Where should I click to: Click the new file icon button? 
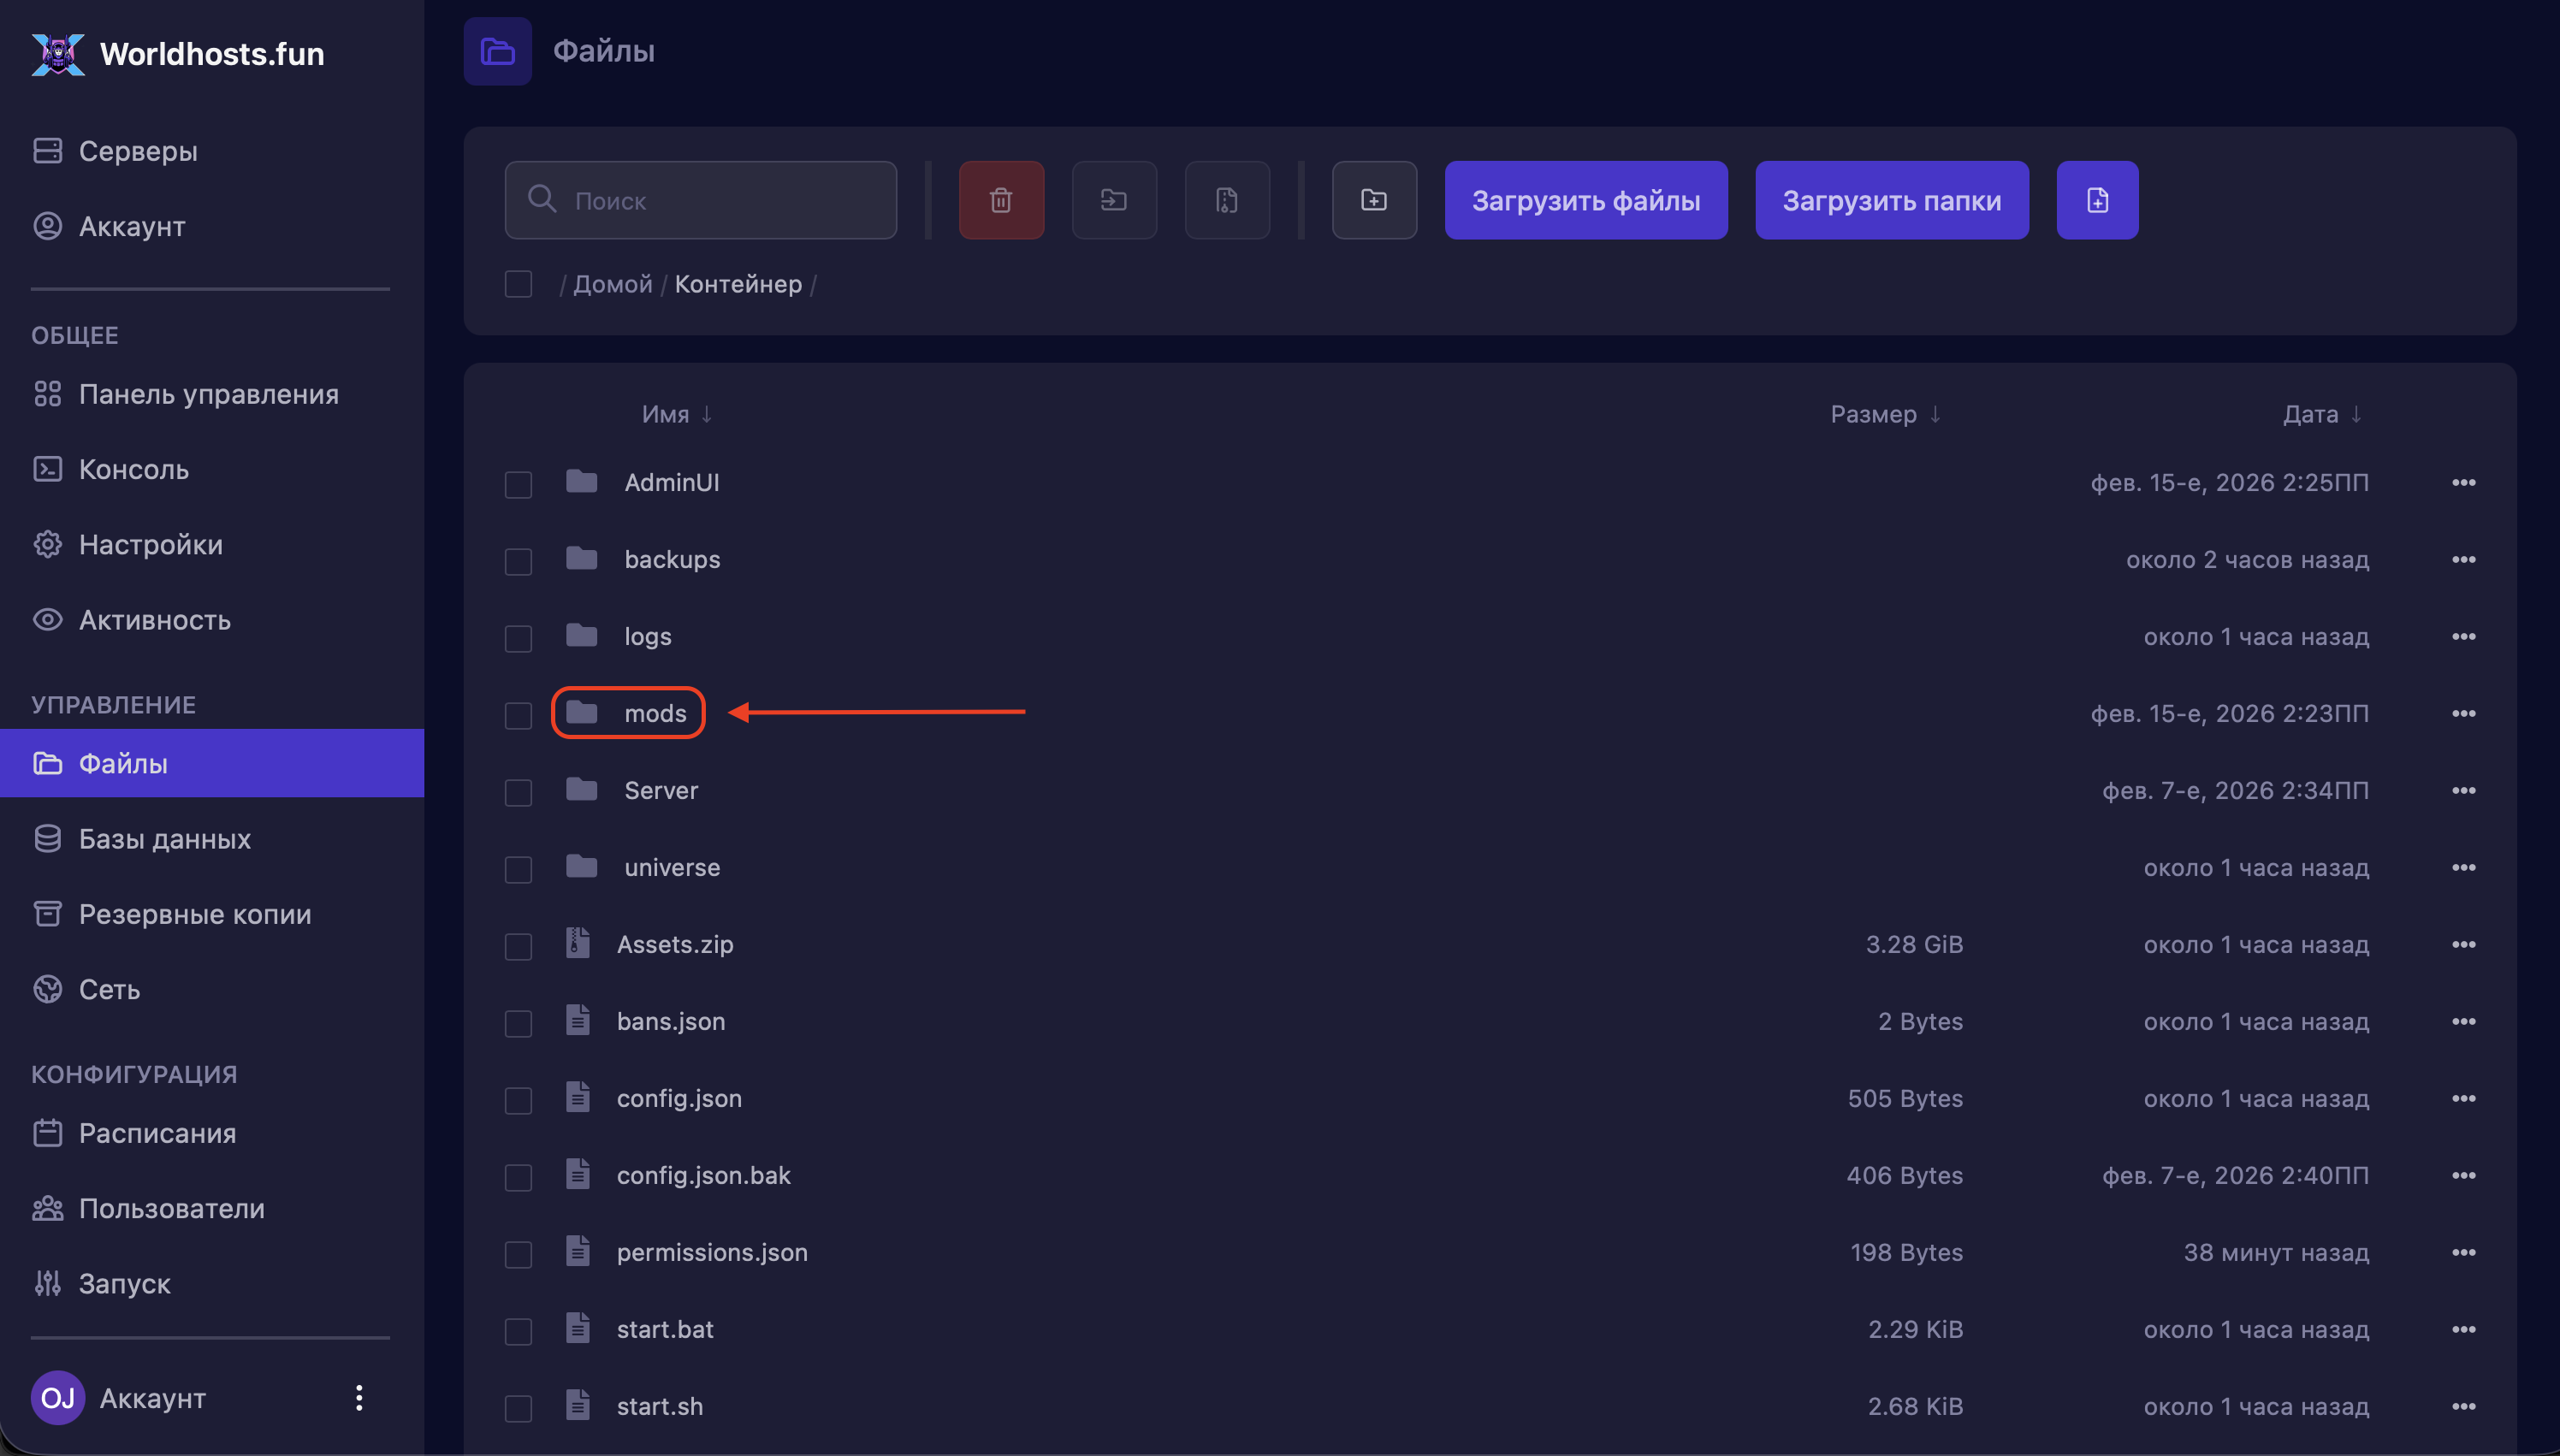point(2097,200)
